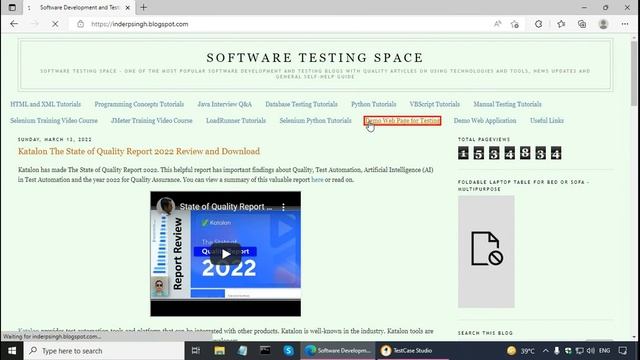Open weather 39°C widget
The height and width of the screenshot is (360, 640).
click(x=521, y=351)
